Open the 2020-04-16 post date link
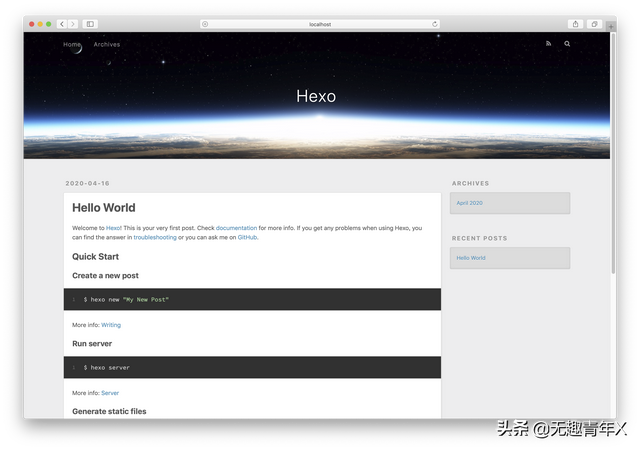640x450 pixels. [87, 183]
